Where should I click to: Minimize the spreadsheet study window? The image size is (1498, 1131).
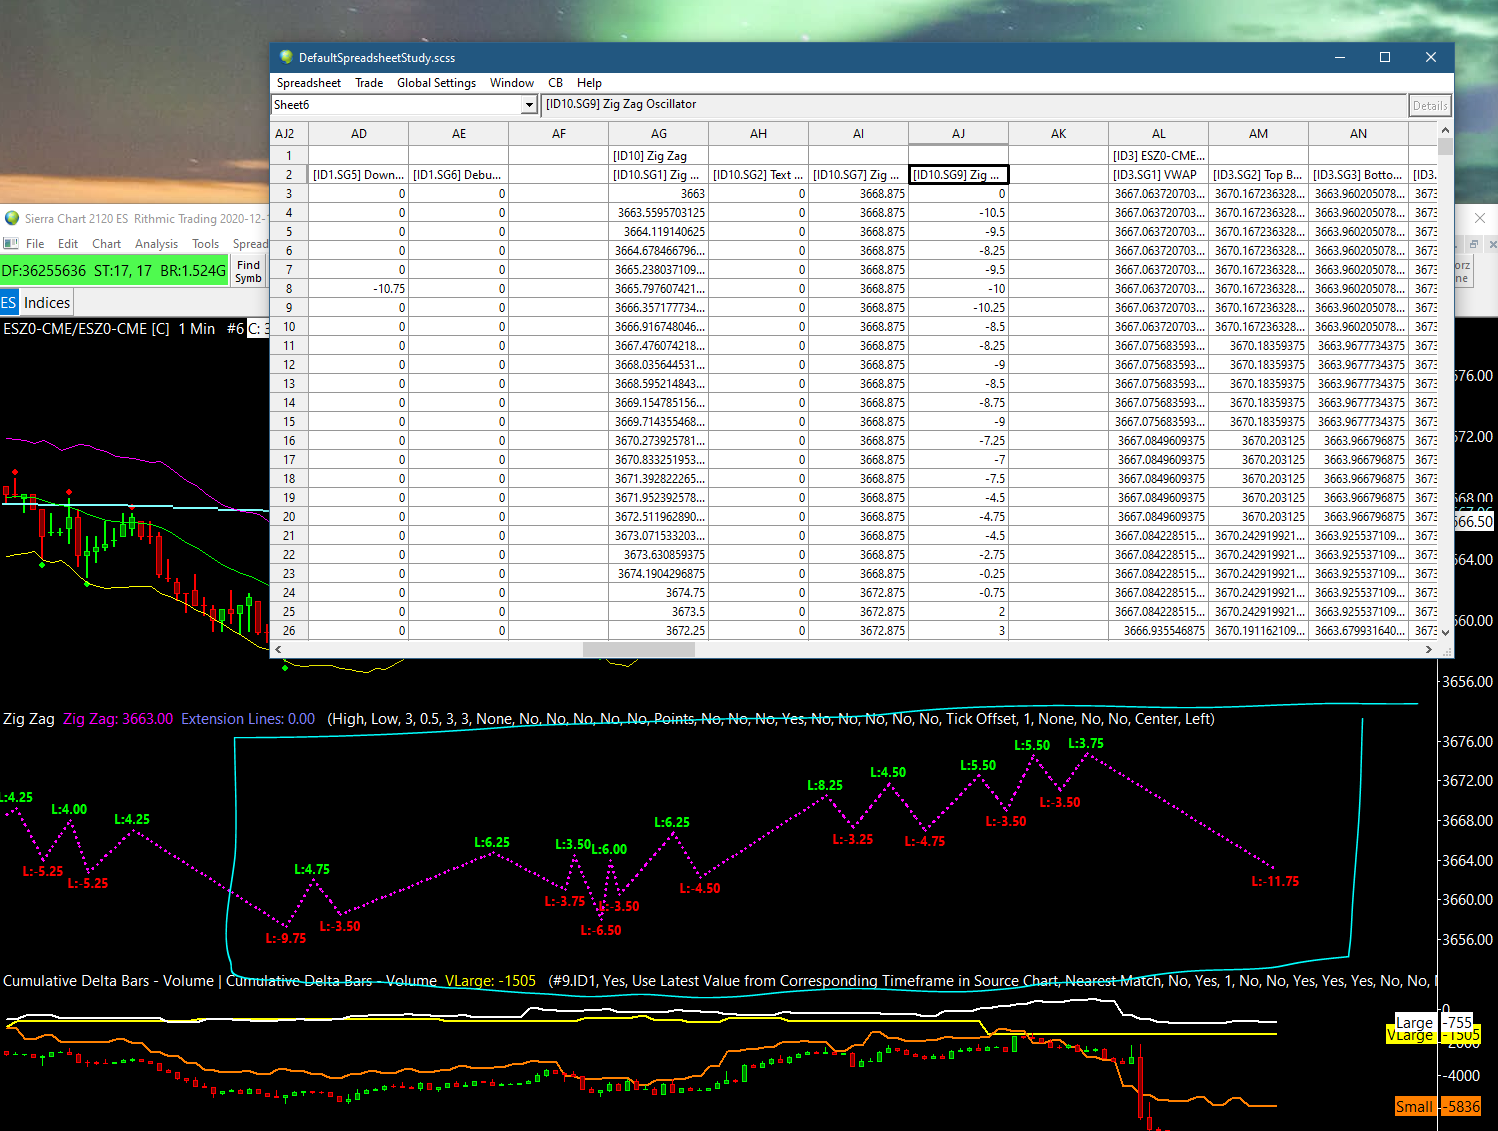[1339, 58]
